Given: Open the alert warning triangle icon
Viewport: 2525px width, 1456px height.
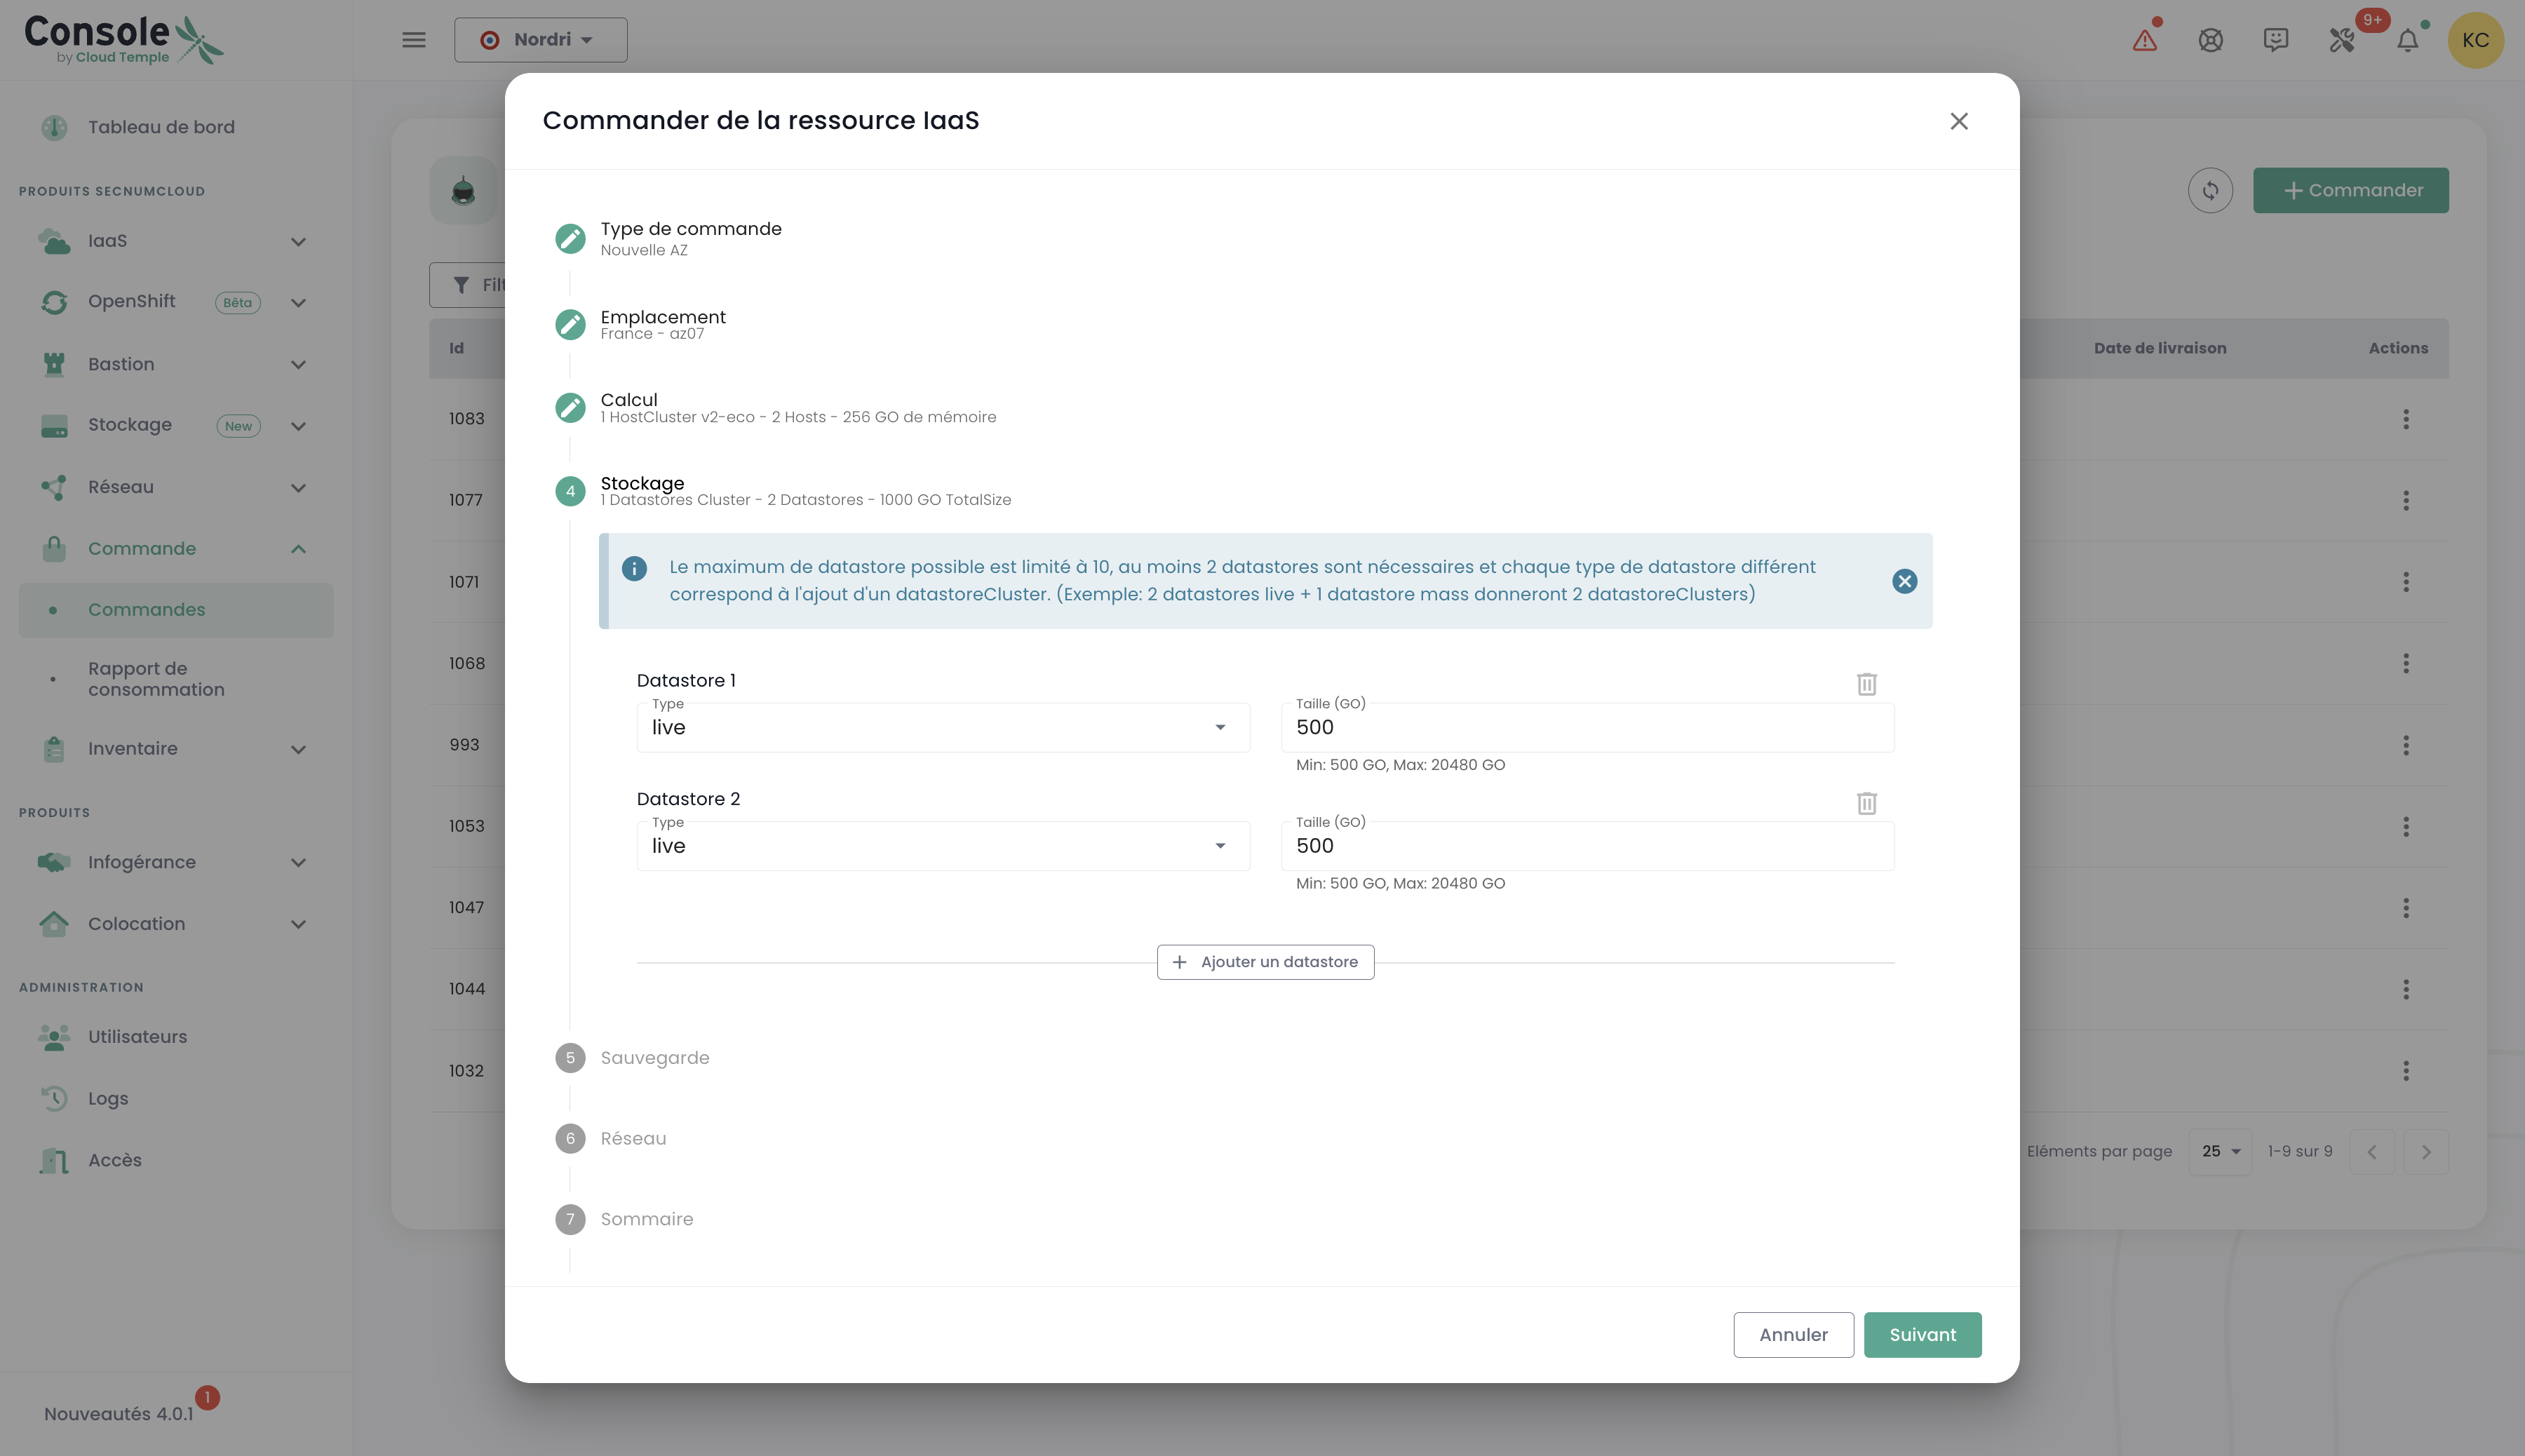Looking at the screenshot, I should click(2144, 40).
